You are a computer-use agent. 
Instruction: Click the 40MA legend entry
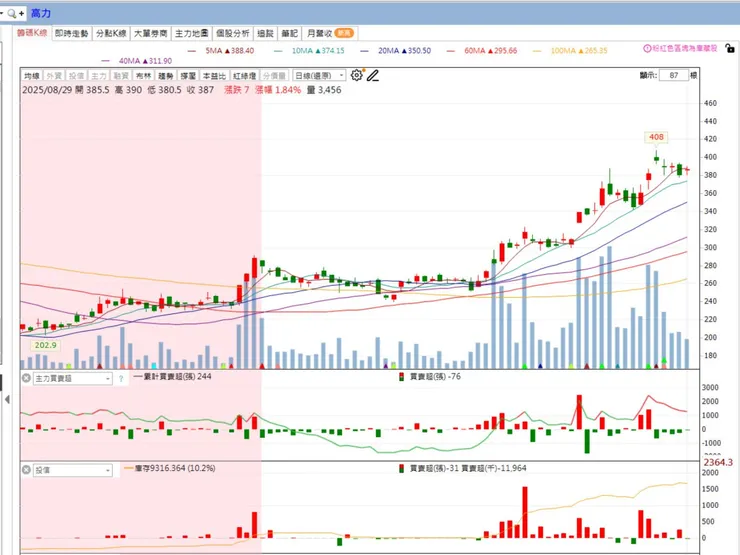(x=137, y=61)
